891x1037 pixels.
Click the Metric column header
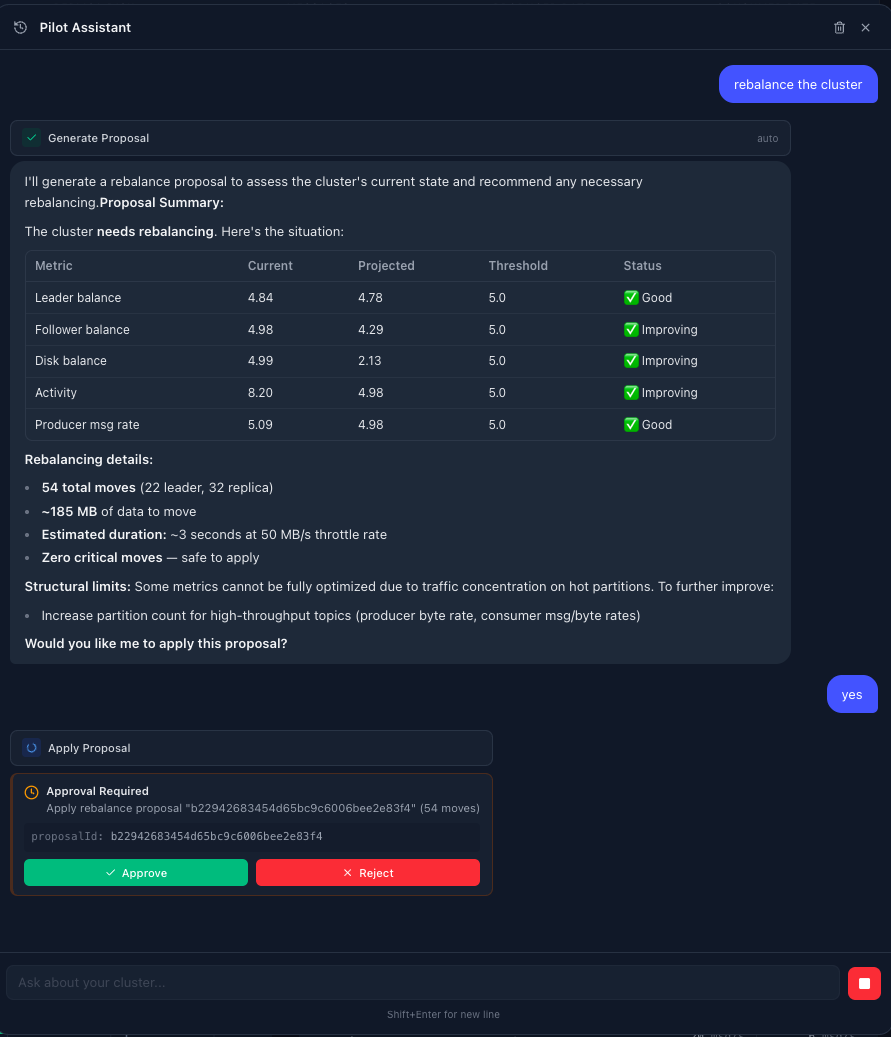[x=54, y=265]
